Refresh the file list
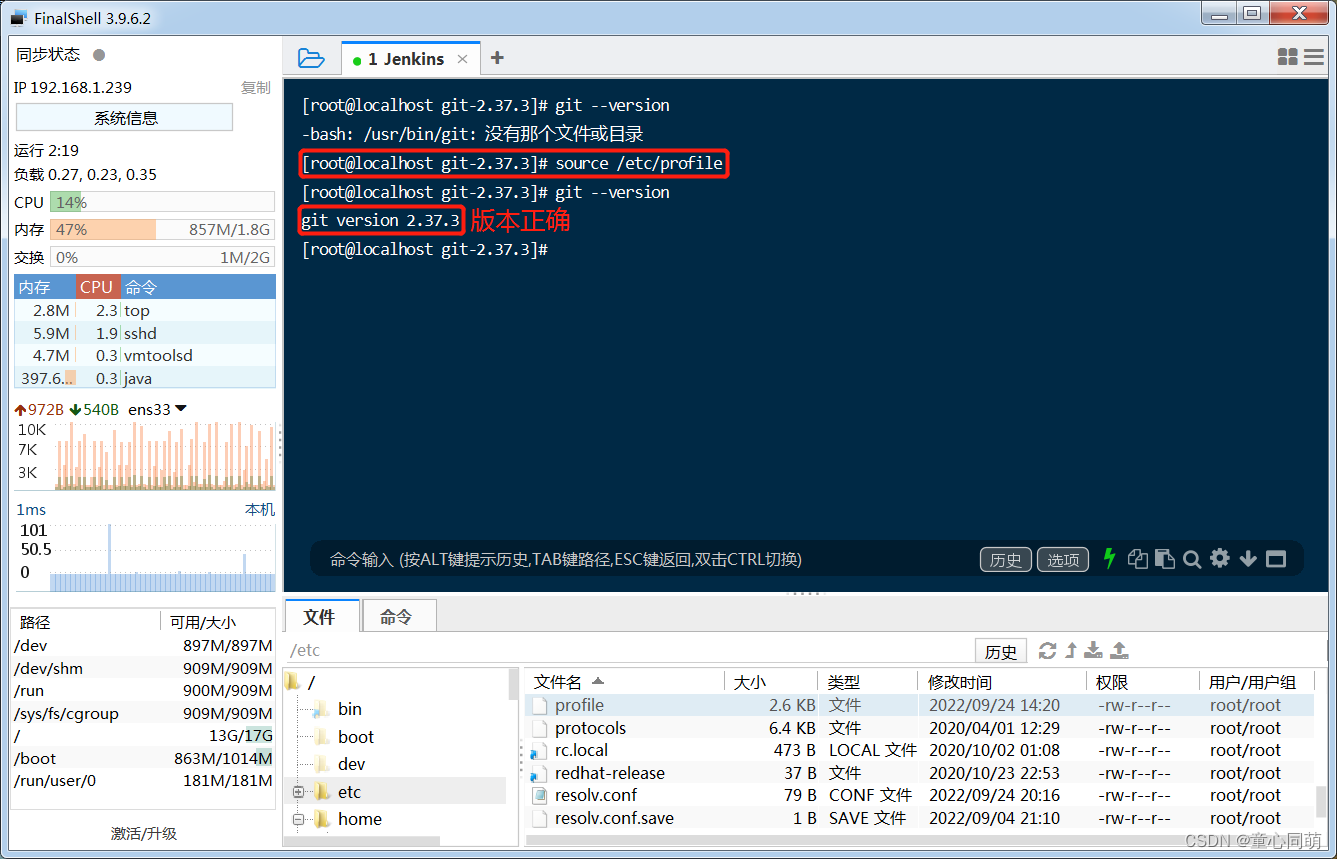 (x=1048, y=651)
